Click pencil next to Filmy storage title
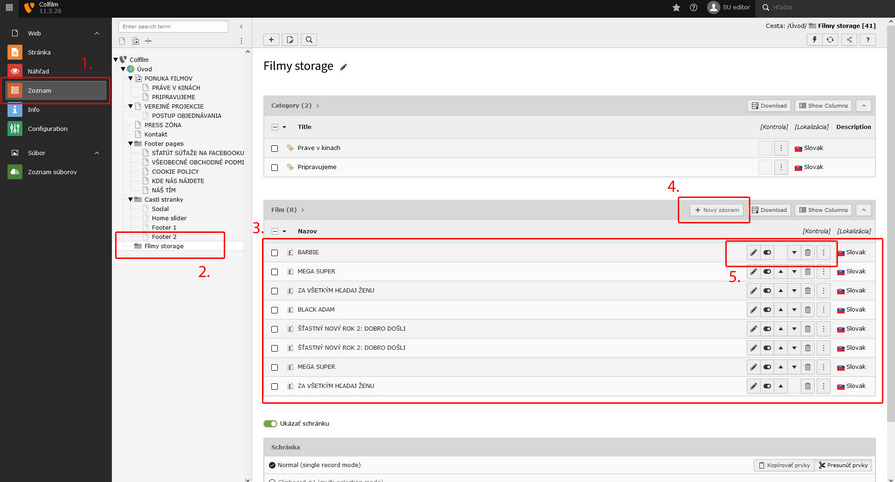This screenshot has height=482, width=895. (344, 67)
